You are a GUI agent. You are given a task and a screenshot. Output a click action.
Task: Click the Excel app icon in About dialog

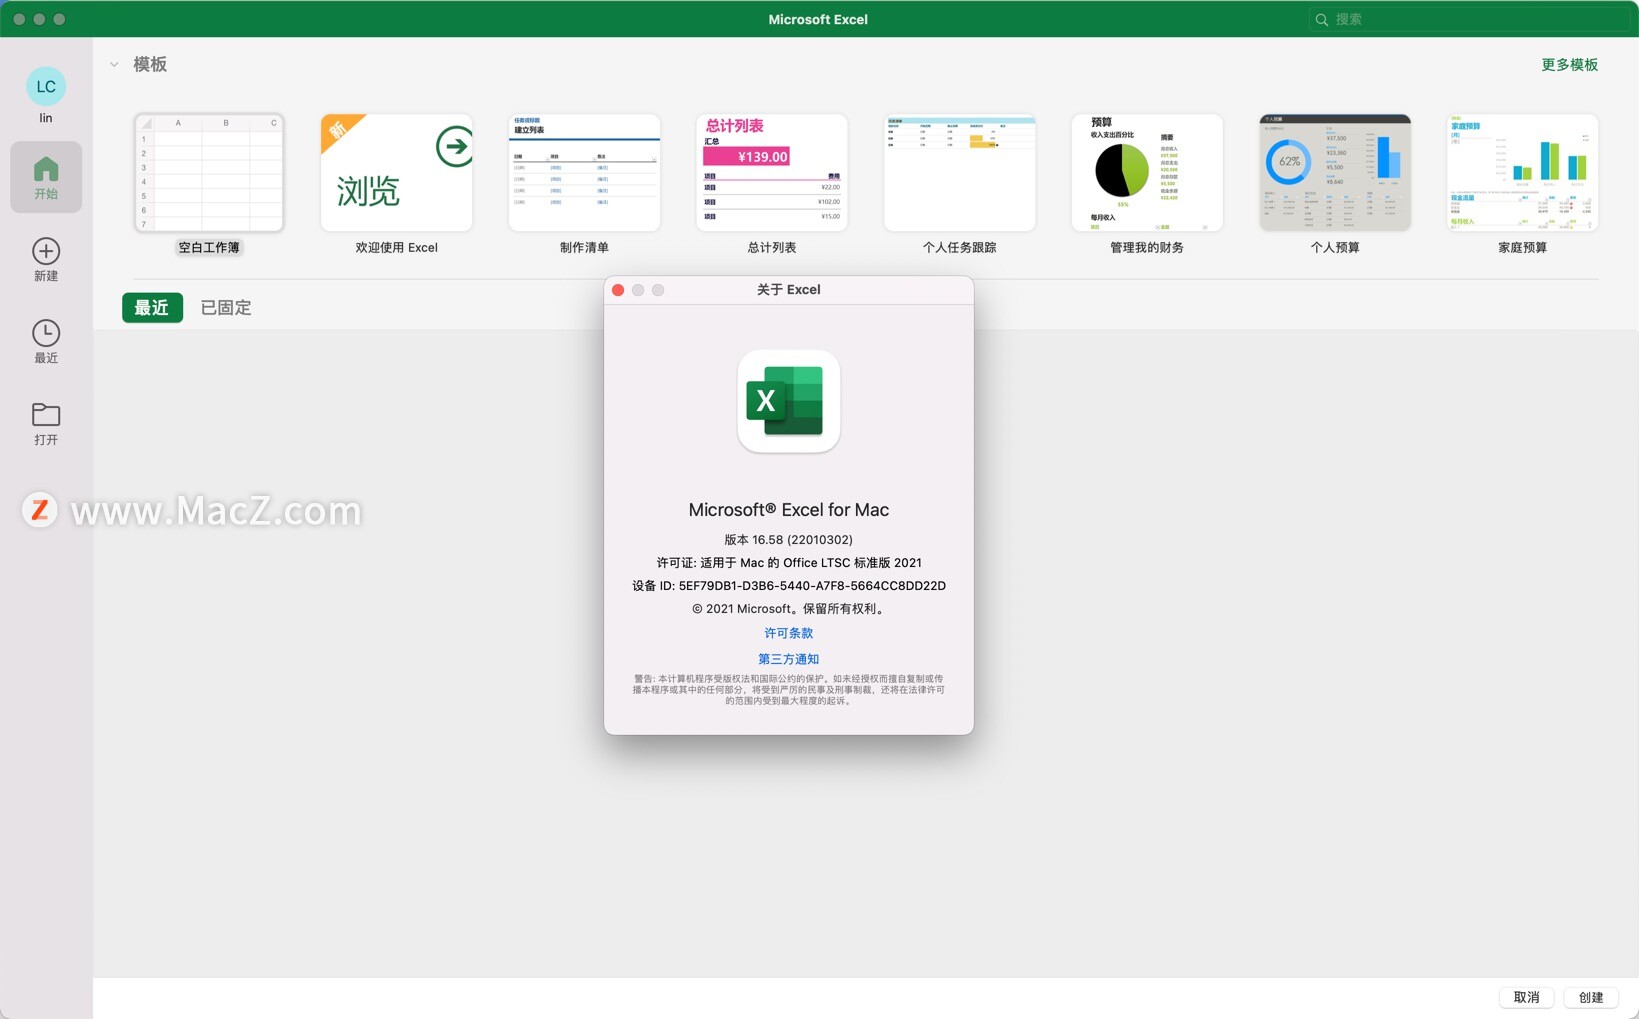(788, 401)
